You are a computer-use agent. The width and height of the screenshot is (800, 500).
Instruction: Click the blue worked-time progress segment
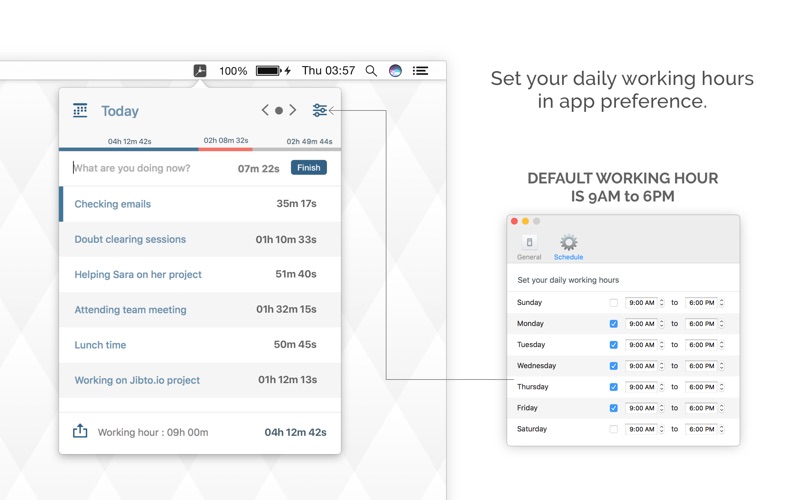coord(129,149)
